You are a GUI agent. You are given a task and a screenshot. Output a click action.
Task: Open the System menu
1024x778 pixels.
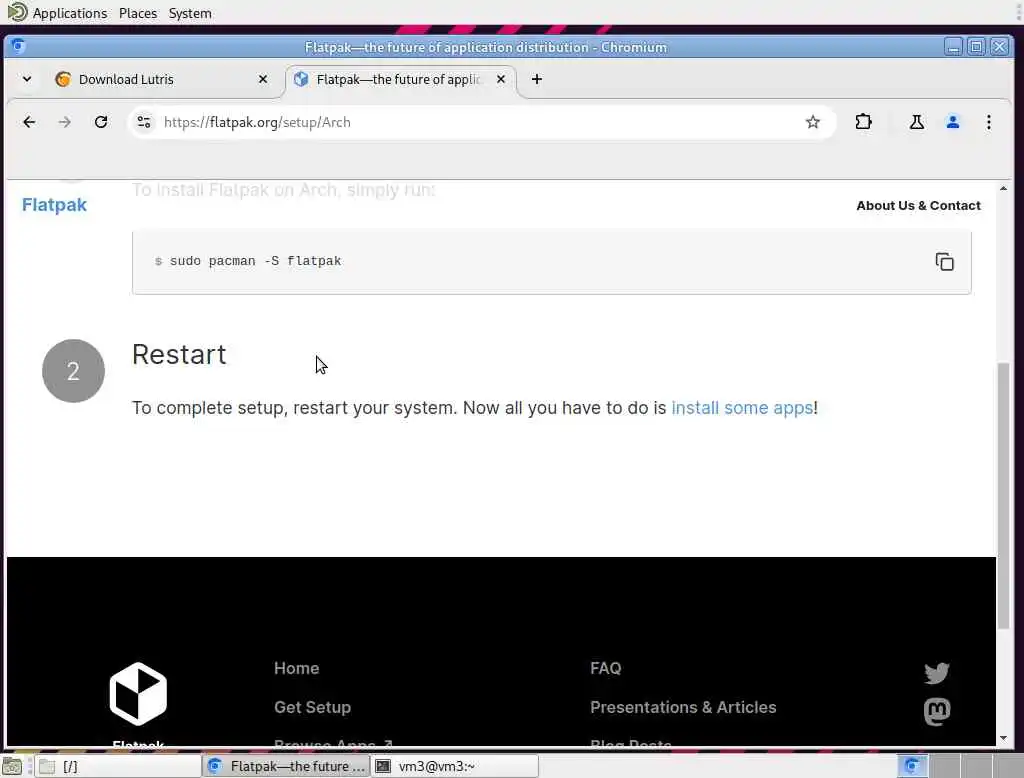190,13
